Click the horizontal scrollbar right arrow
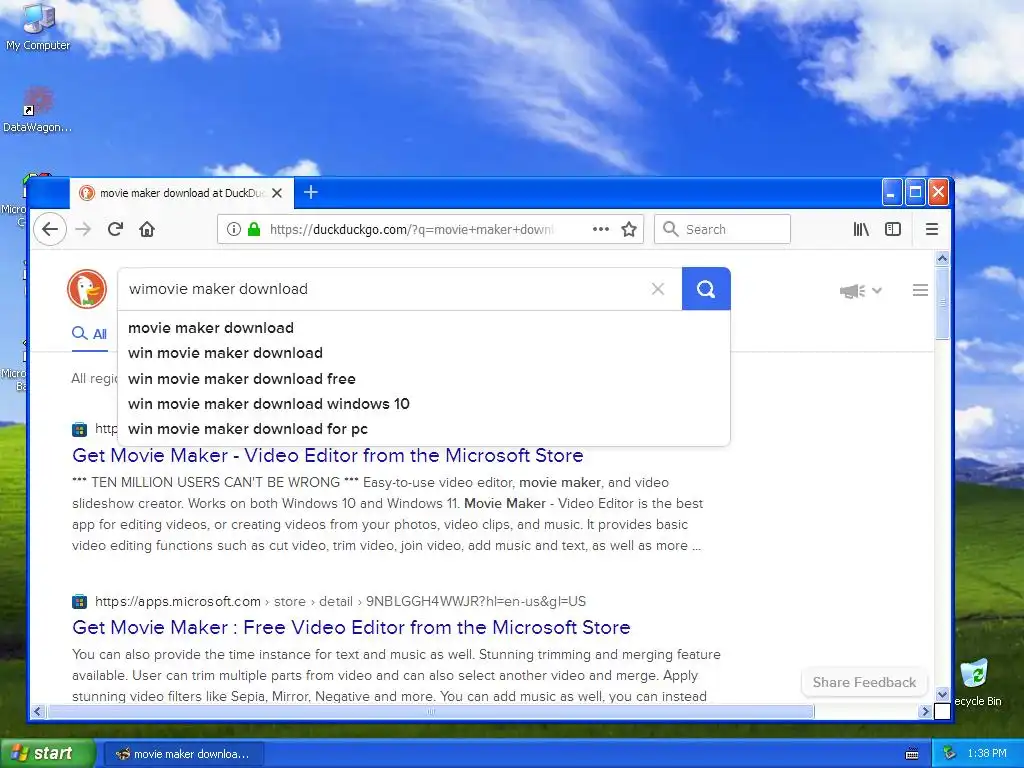Image resolution: width=1024 pixels, height=768 pixels. [x=925, y=711]
